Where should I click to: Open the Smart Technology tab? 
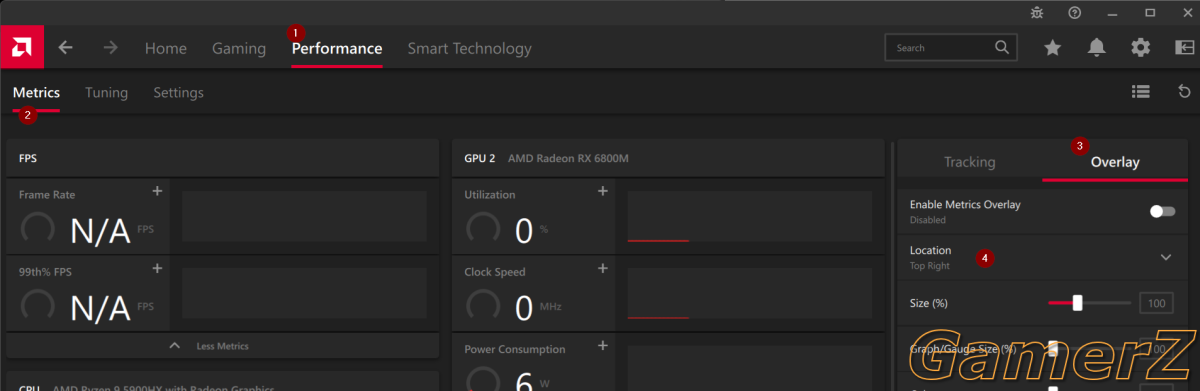click(469, 48)
